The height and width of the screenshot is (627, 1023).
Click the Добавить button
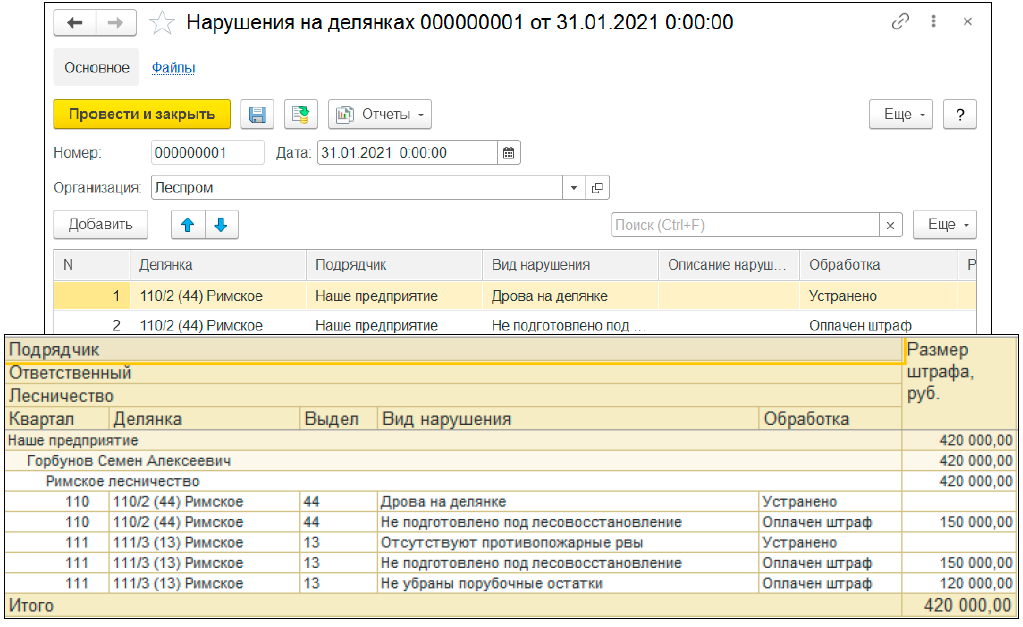tap(100, 225)
